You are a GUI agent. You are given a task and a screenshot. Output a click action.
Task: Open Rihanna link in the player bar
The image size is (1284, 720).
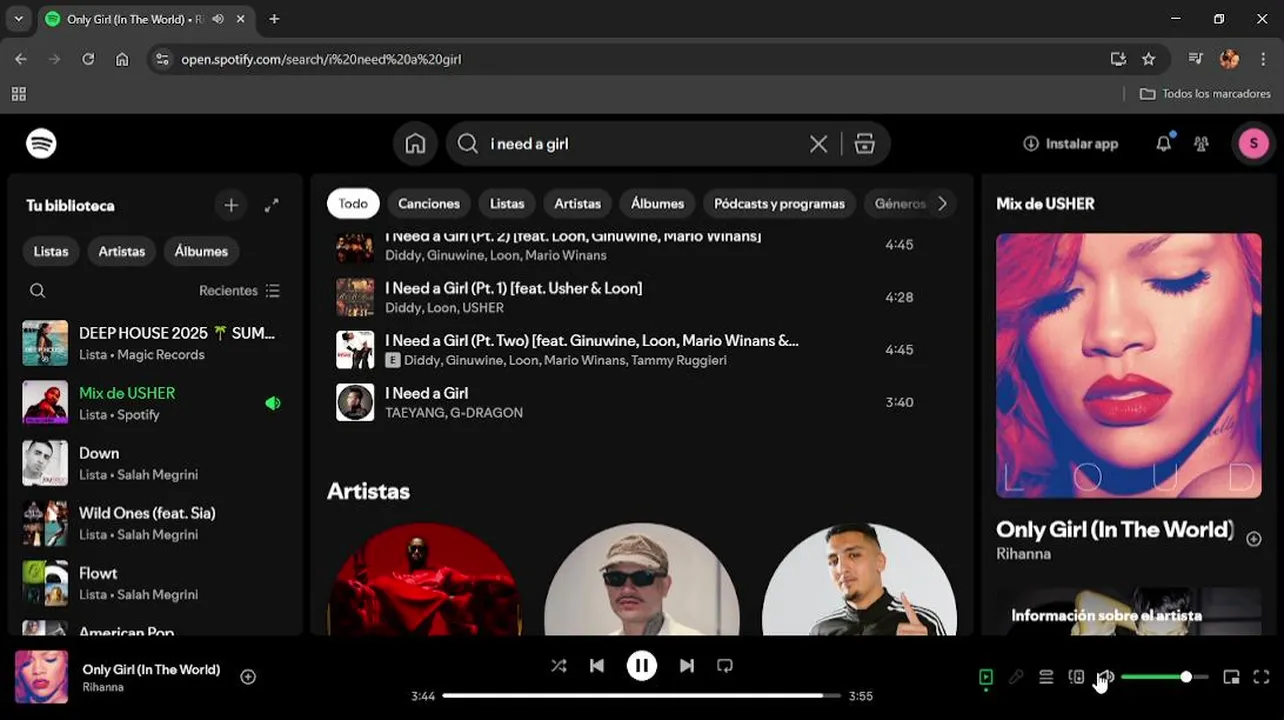click(103, 687)
